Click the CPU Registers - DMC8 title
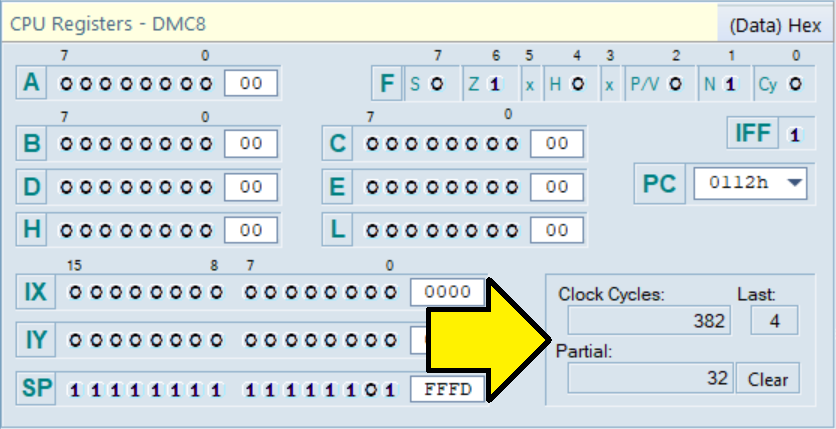 [108, 24]
